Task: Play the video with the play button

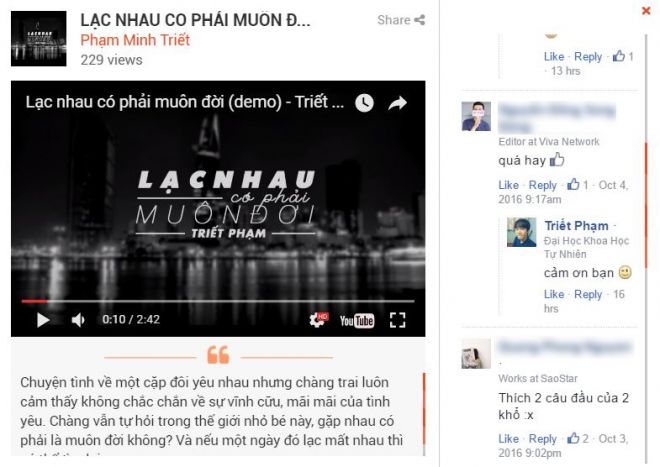Action: 43,320
